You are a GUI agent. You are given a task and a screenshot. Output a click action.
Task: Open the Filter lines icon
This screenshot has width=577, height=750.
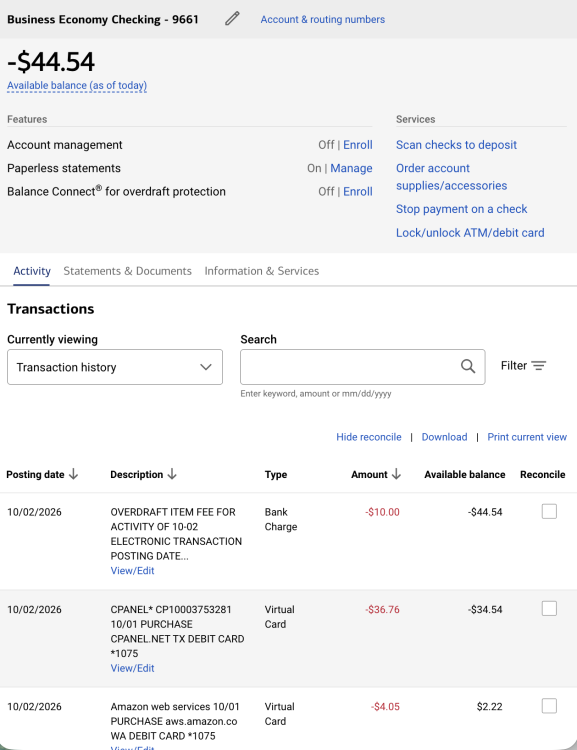[539, 366]
